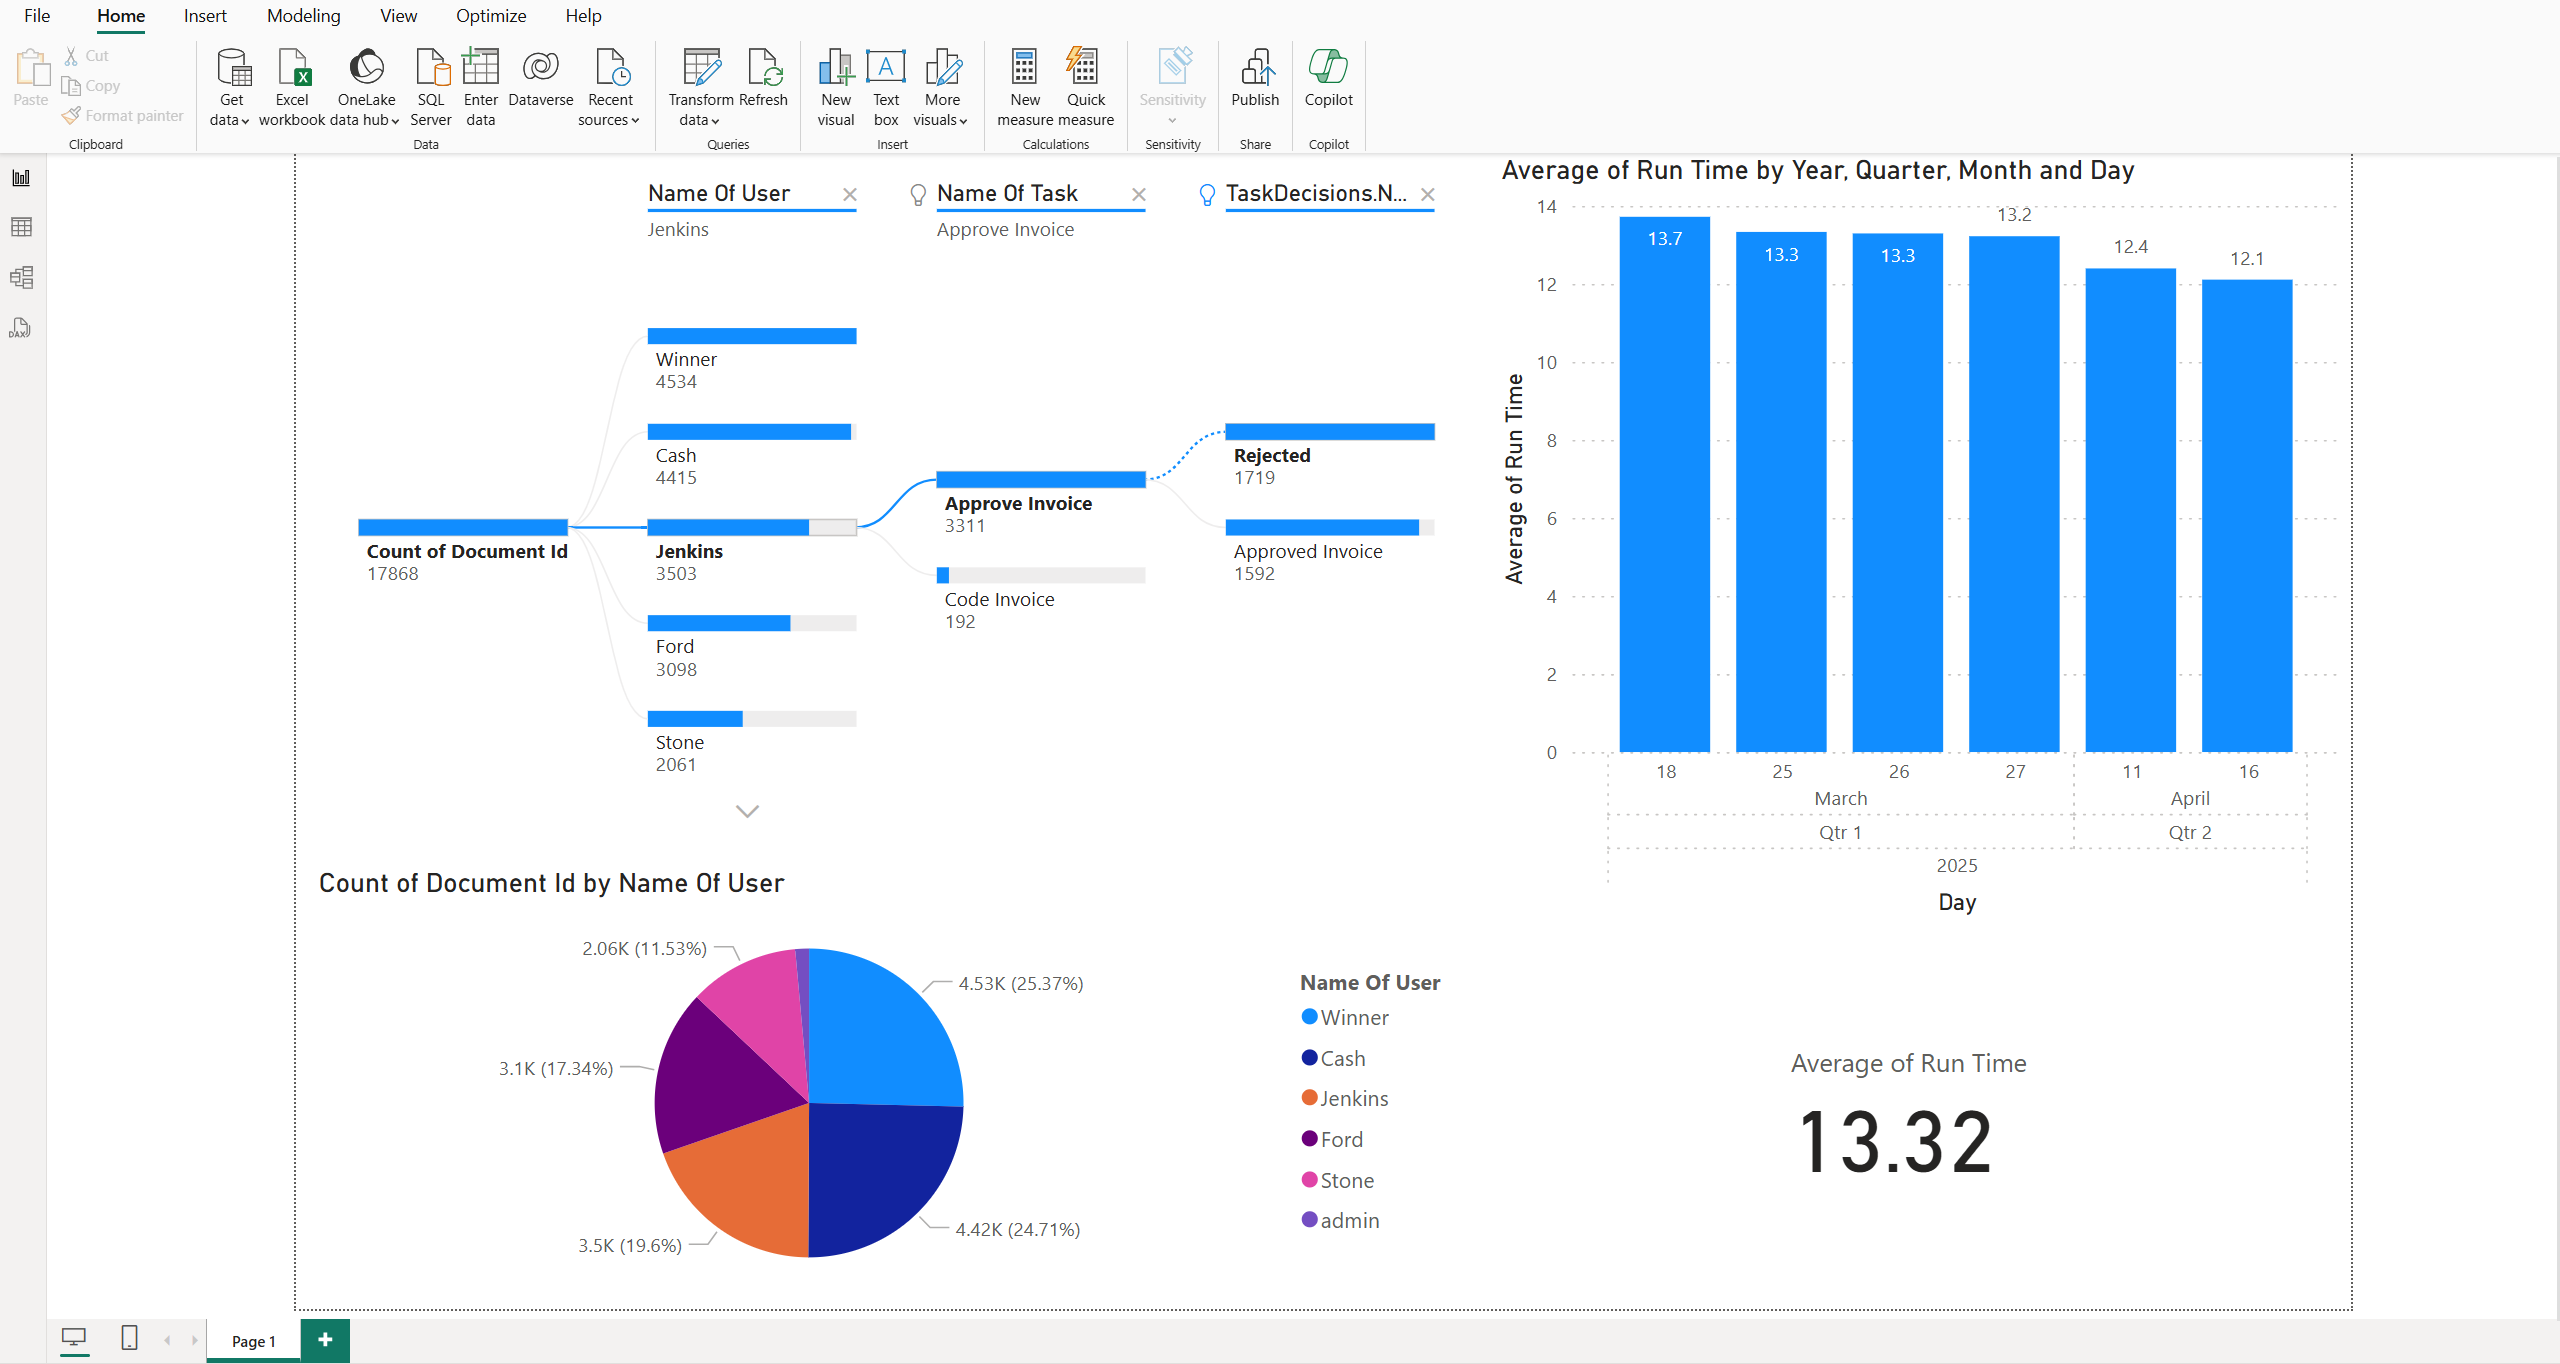Toggle desktop view at the bottom bar
Screen dimensions: 2560x1364
point(75,1339)
